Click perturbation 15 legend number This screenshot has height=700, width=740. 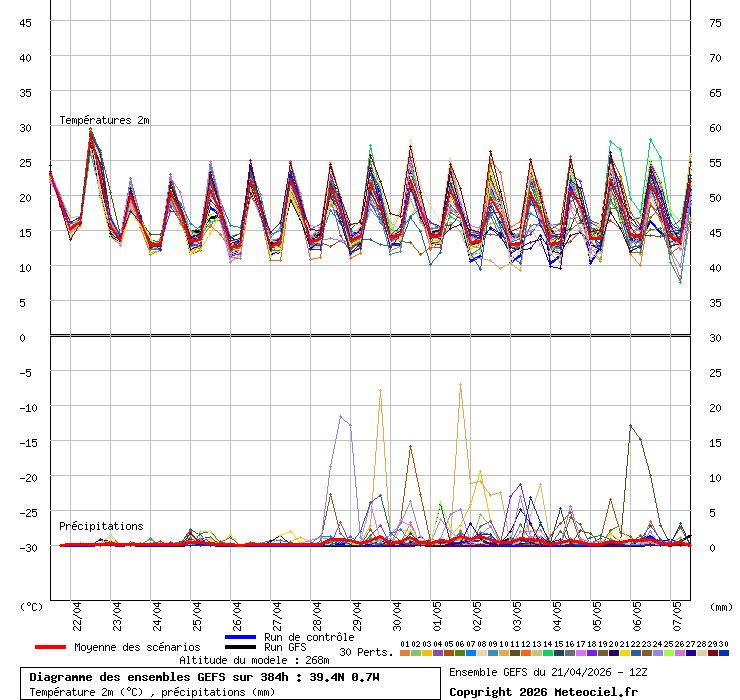pos(558,644)
